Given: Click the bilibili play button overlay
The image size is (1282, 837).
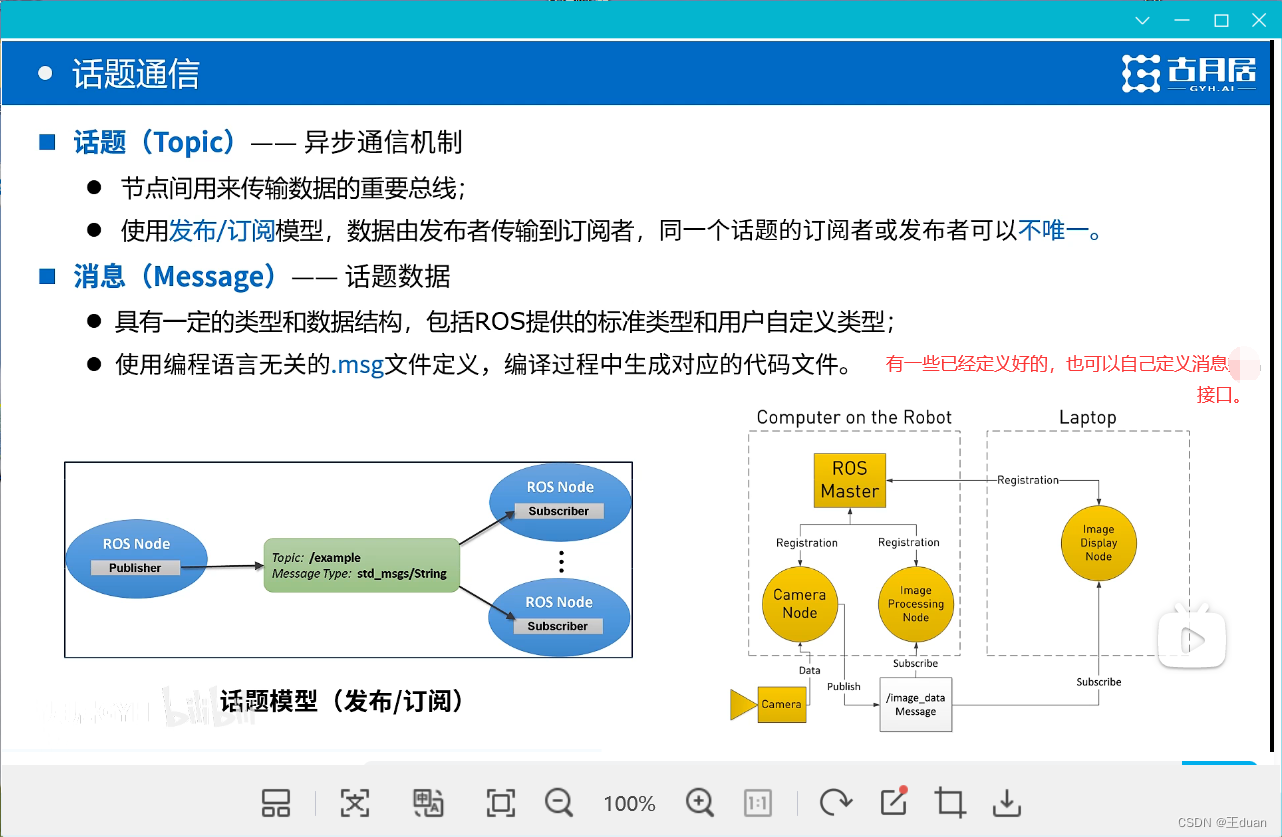Looking at the screenshot, I should tap(1192, 636).
